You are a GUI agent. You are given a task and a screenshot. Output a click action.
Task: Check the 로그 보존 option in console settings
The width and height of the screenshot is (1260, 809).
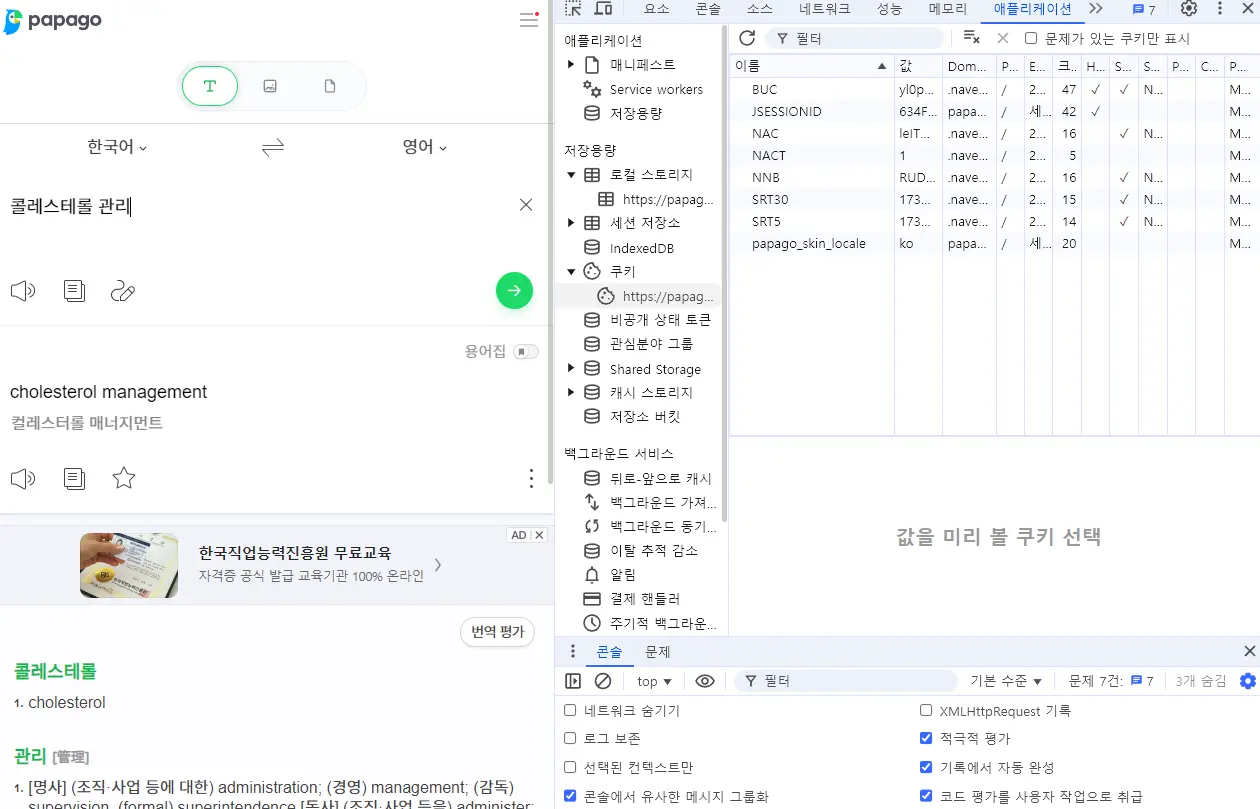pos(570,738)
